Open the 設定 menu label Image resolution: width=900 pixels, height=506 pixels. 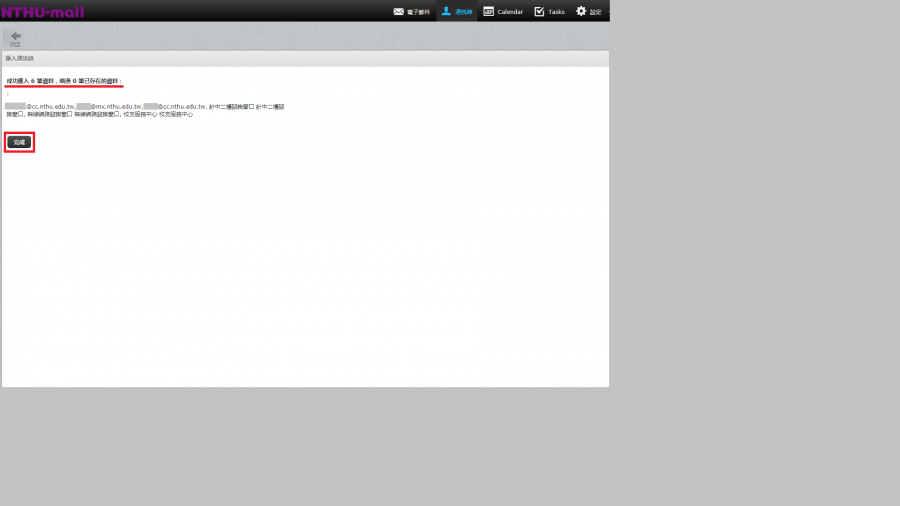tap(596, 12)
